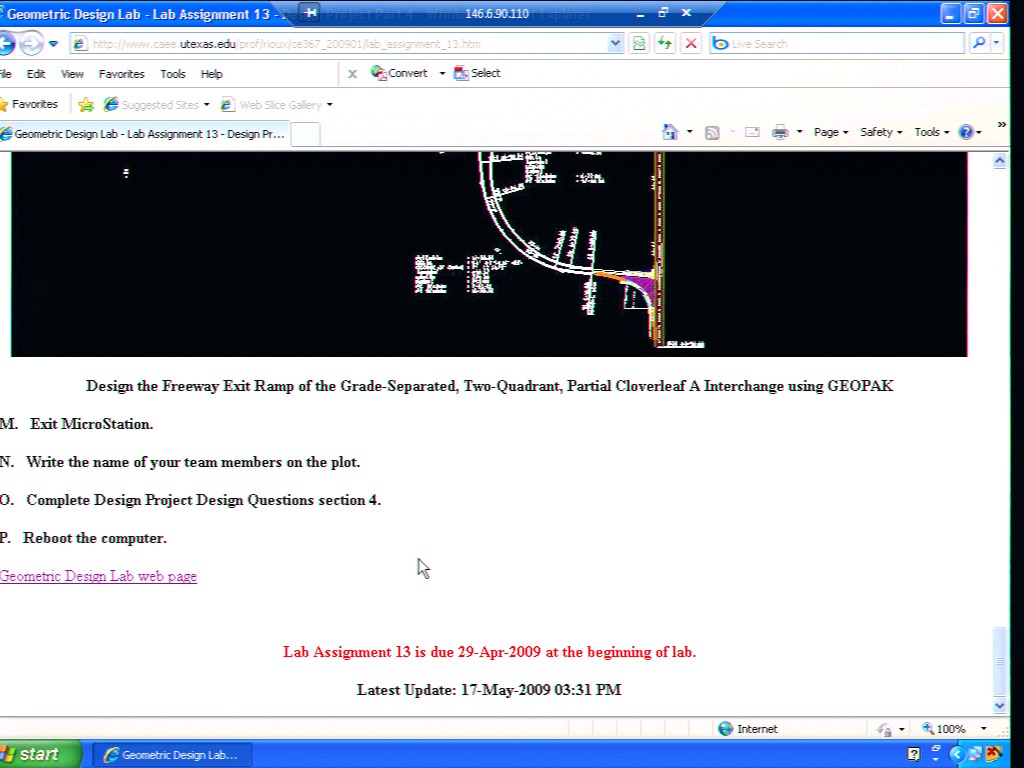This screenshot has height=768, width=1024.
Task: Expand the Suggested Sites dropdown arrow
Action: 206,104
